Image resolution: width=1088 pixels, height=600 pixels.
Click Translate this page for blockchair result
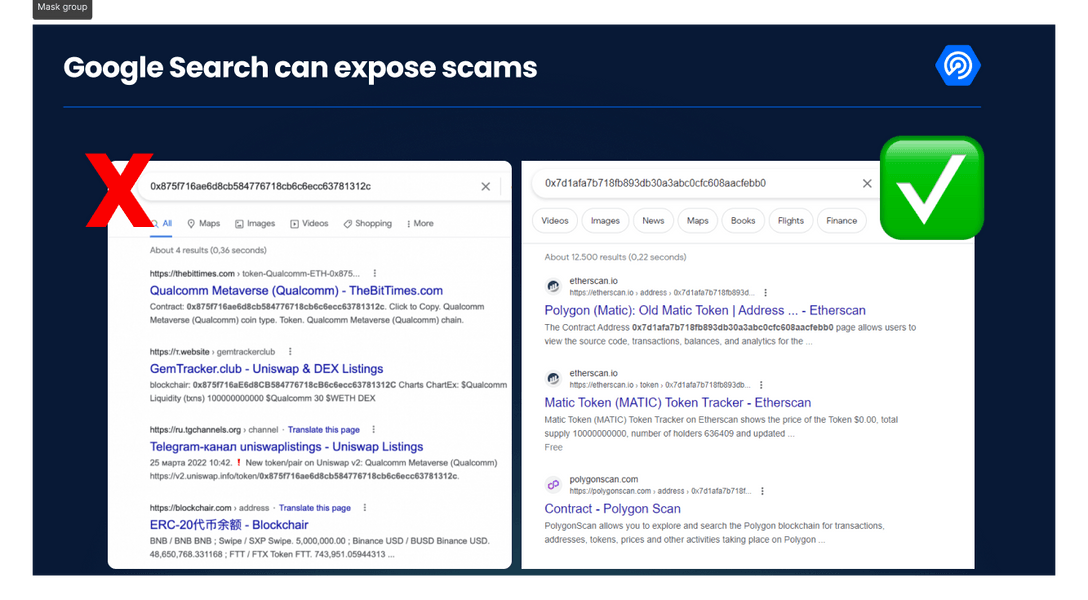pos(314,508)
